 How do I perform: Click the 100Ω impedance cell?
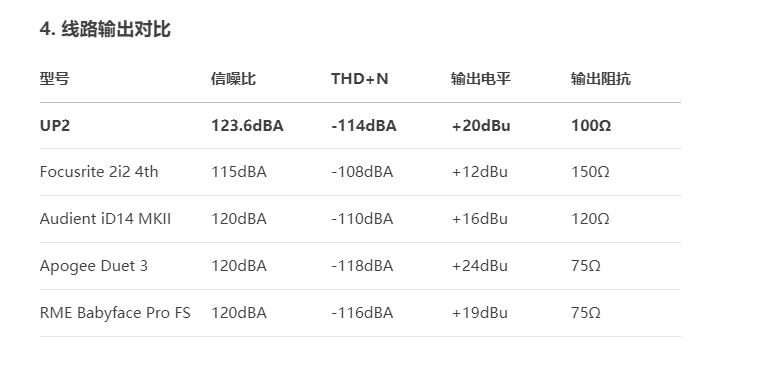coord(591,126)
